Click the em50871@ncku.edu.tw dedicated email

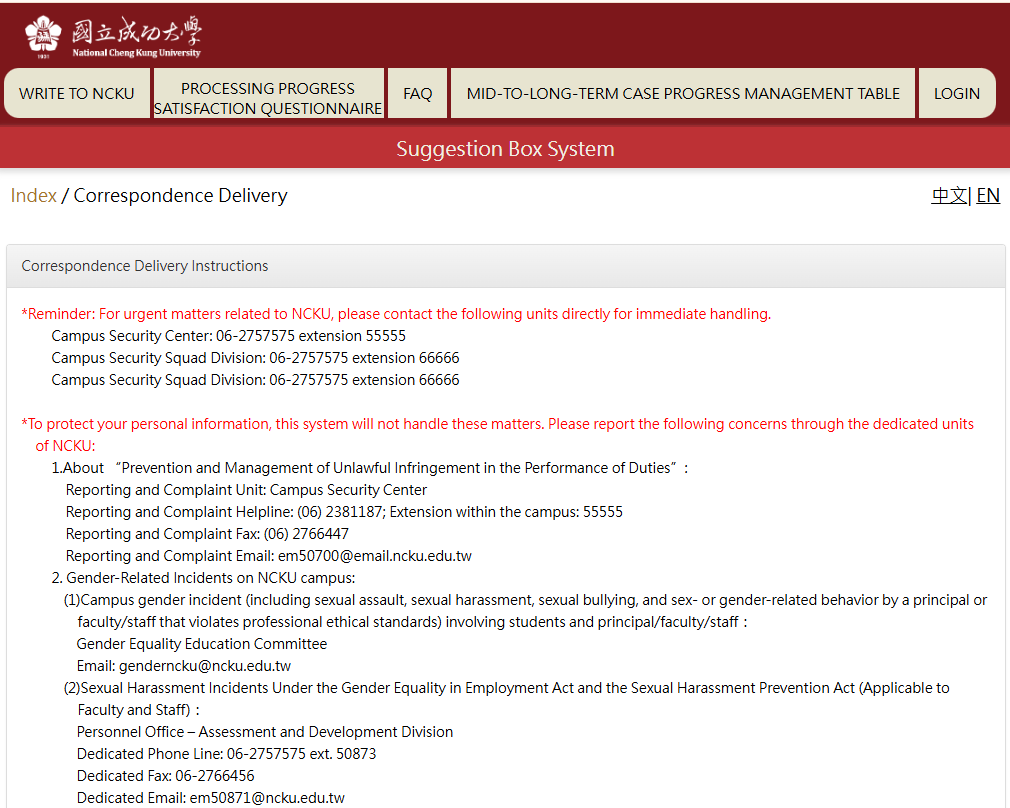coord(267,798)
